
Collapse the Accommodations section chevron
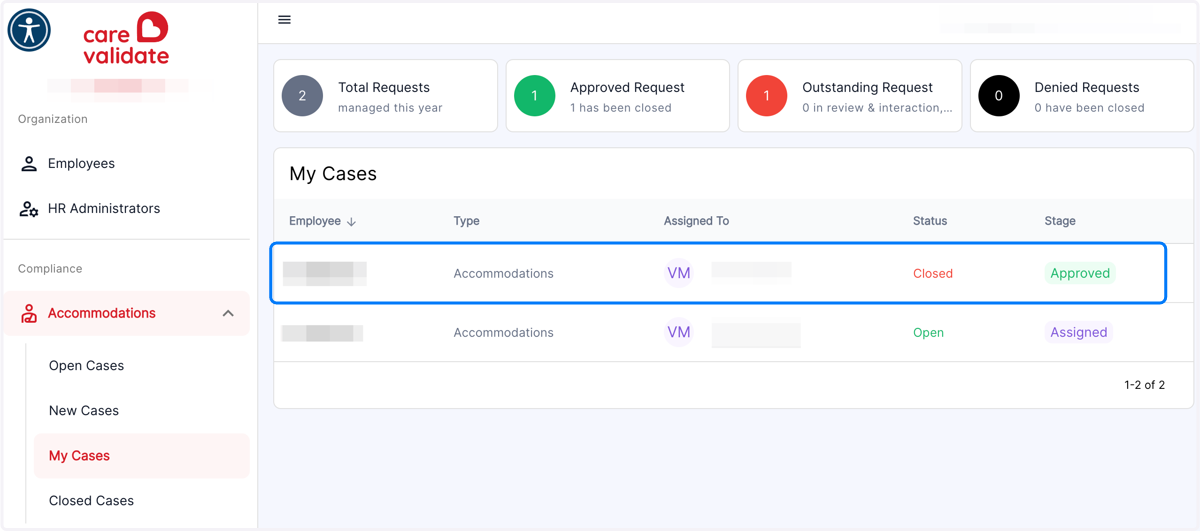tap(228, 314)
